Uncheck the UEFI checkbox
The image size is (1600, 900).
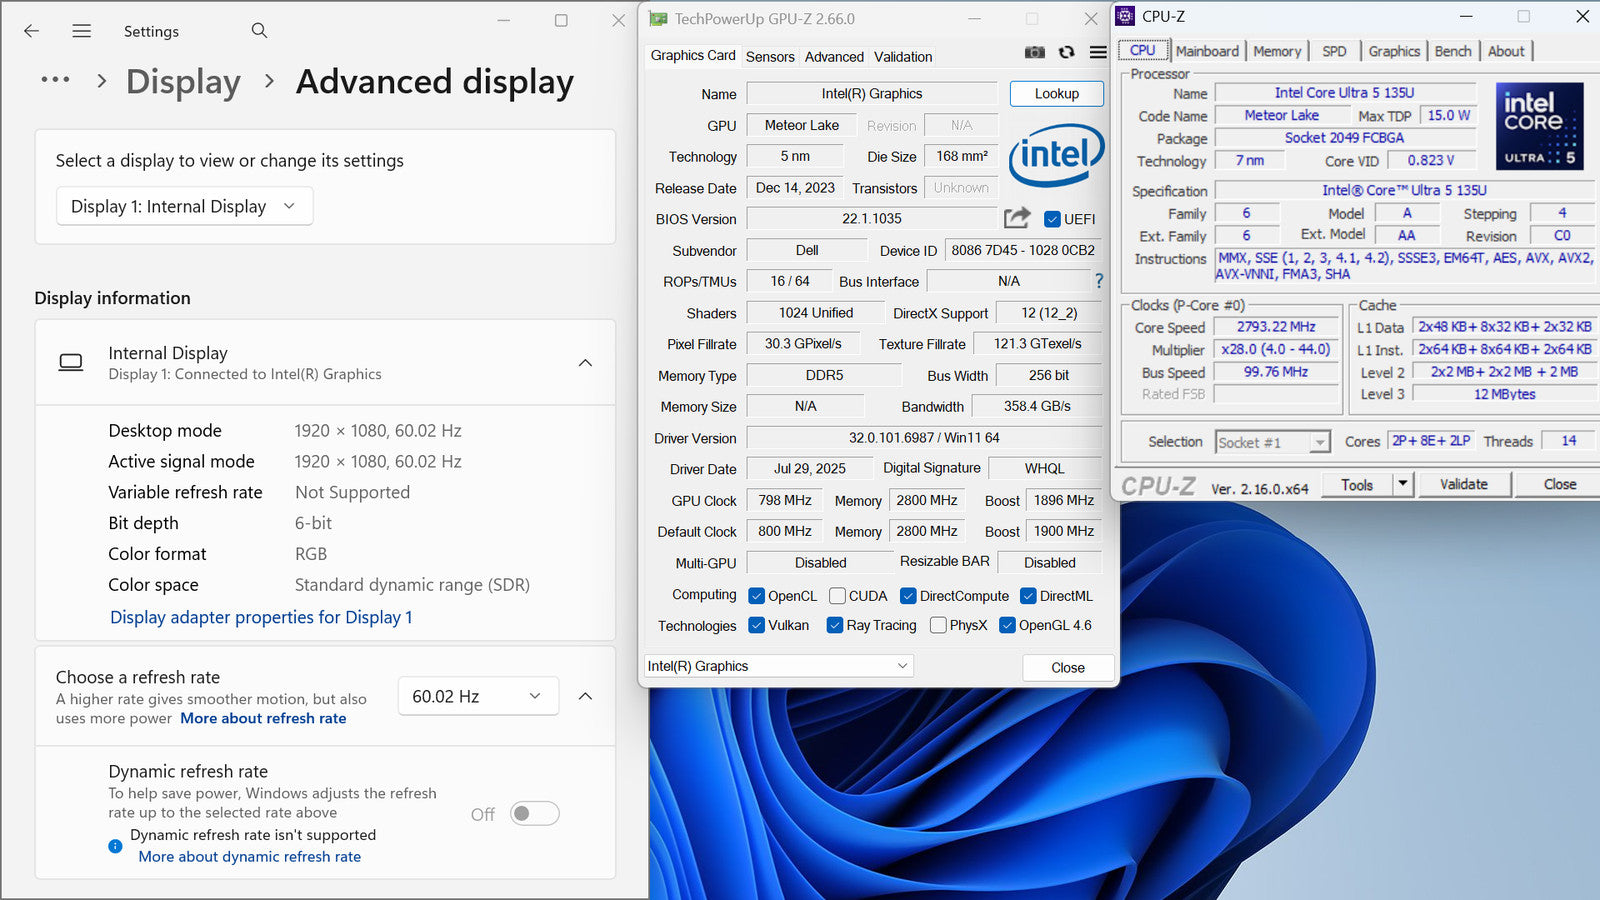[1052, 219]
